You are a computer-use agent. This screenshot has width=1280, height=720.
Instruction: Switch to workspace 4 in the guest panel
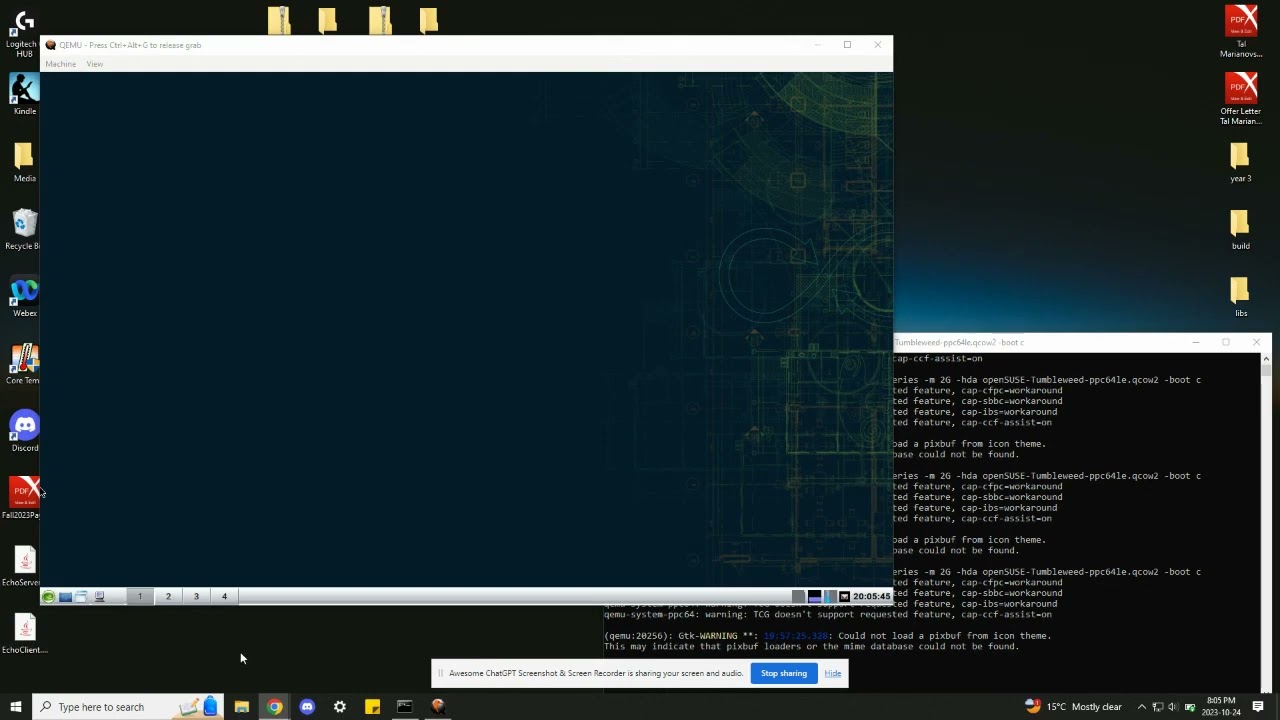point(224,597)
